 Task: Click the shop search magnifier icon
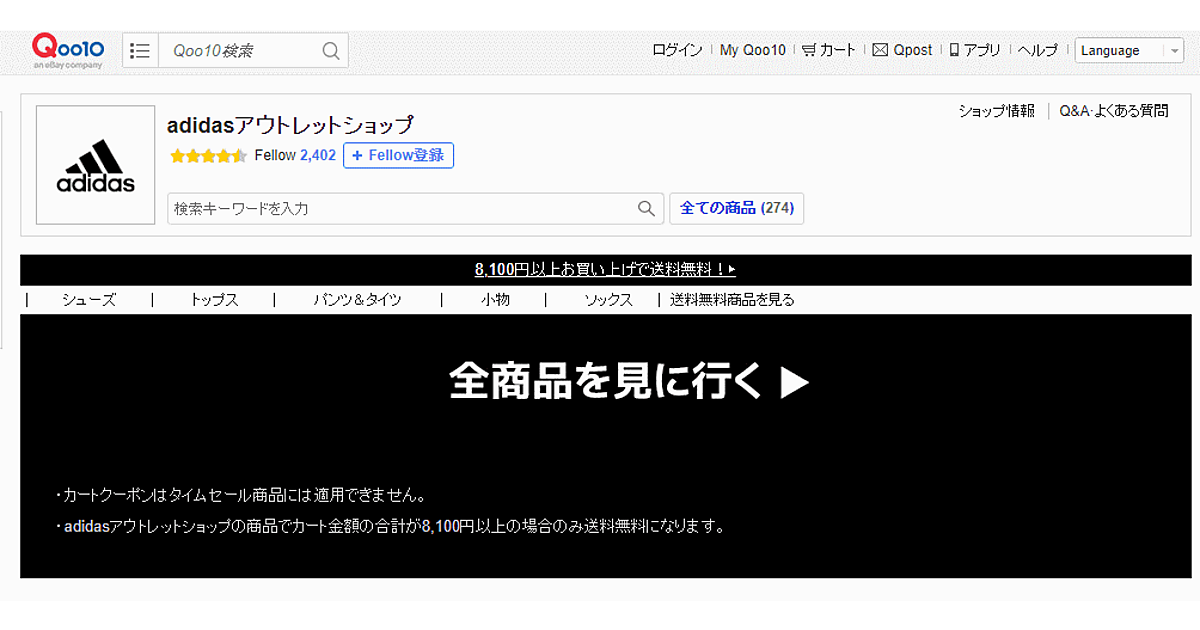[647, 209]
